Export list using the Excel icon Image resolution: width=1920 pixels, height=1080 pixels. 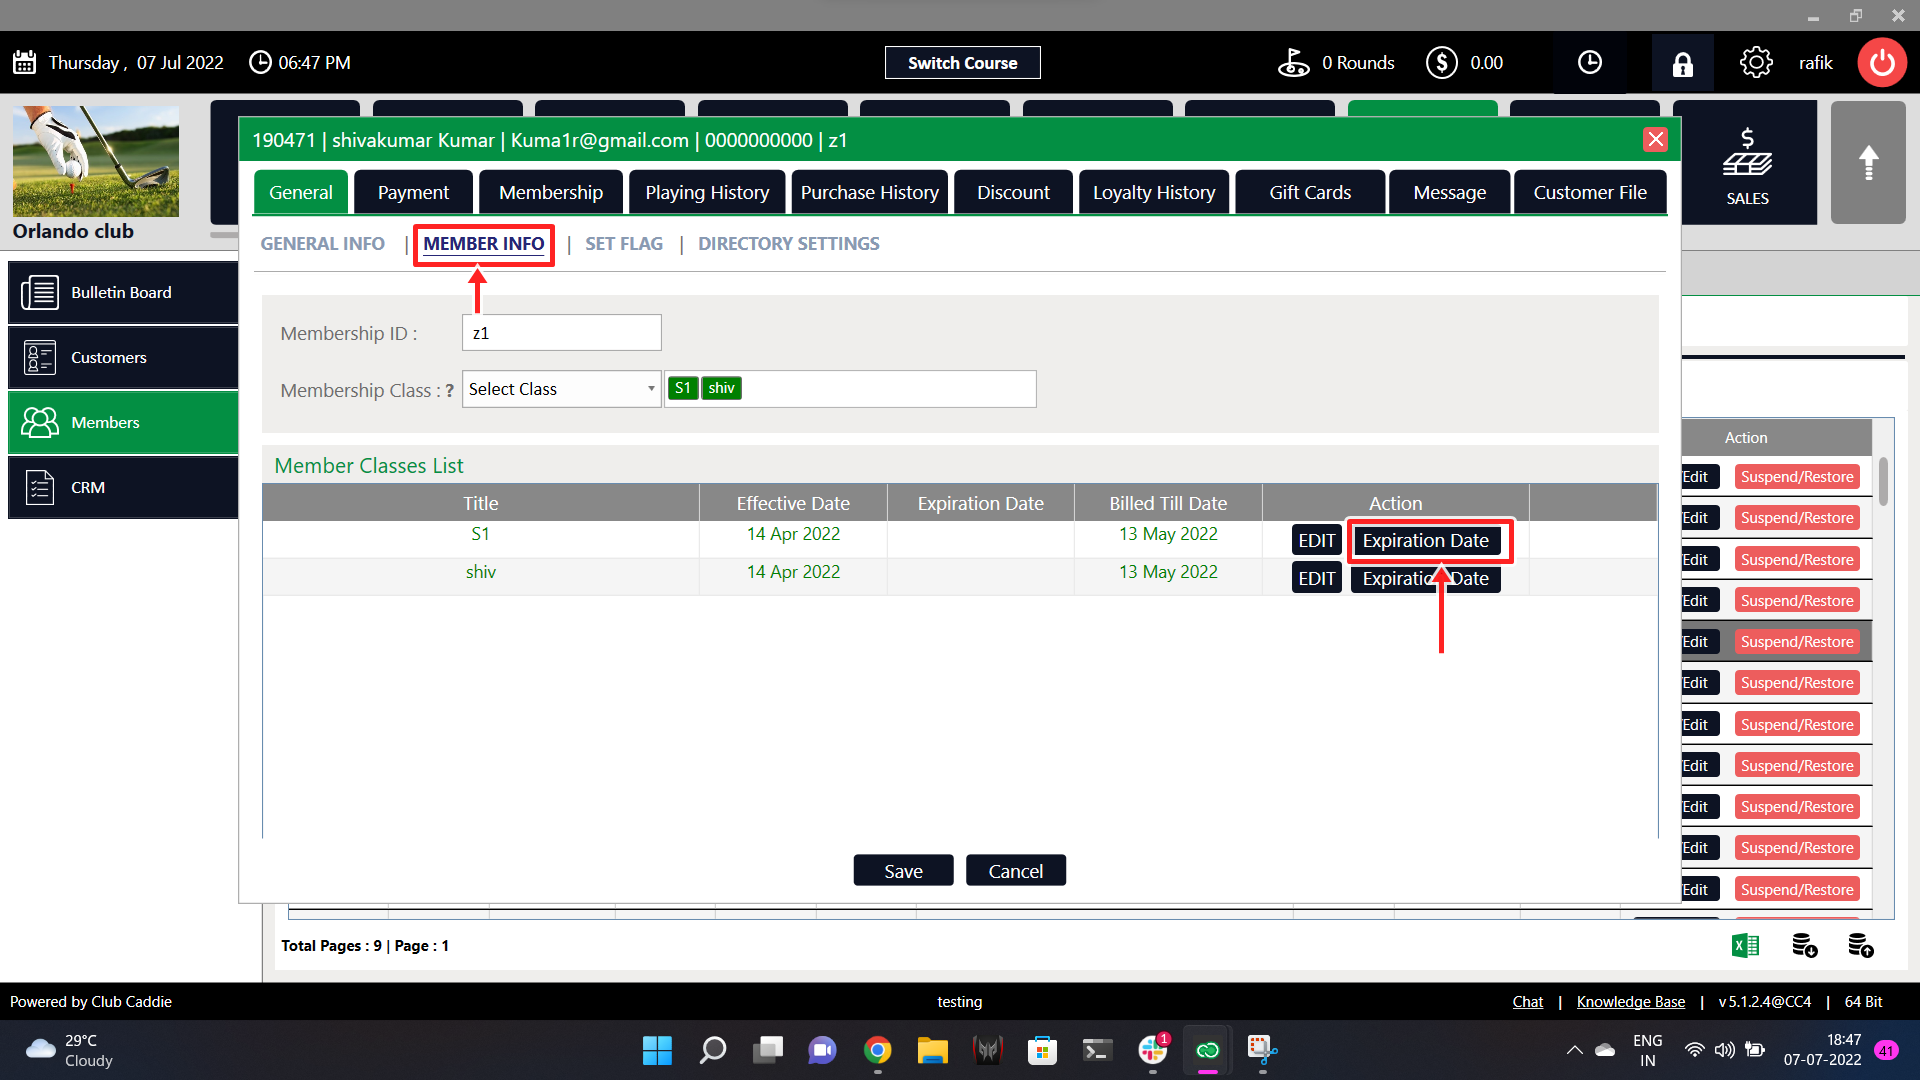[x=1745, y=945]
